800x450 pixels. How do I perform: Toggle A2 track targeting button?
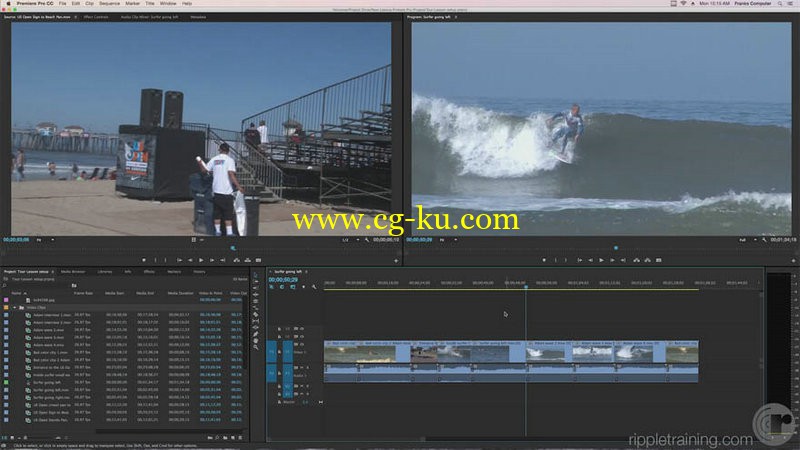tap(287, 386)
